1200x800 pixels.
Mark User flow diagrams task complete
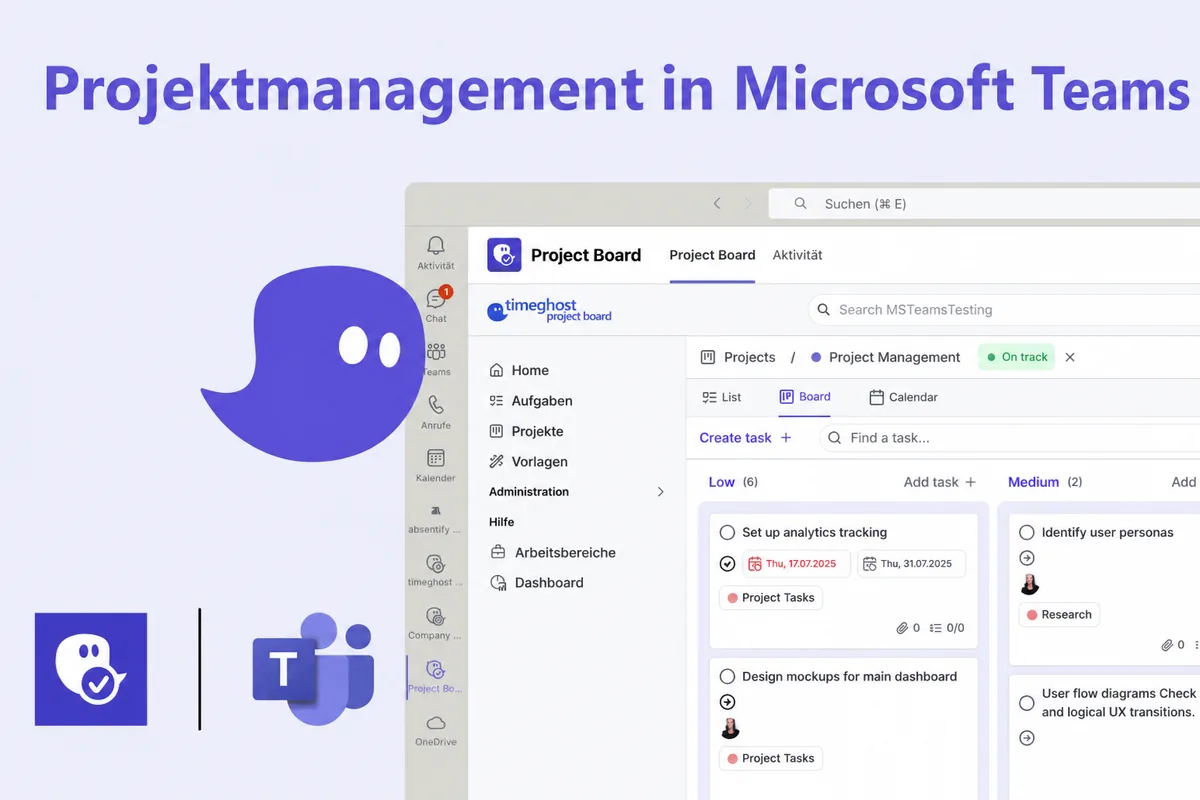[x=1027, y=703]
